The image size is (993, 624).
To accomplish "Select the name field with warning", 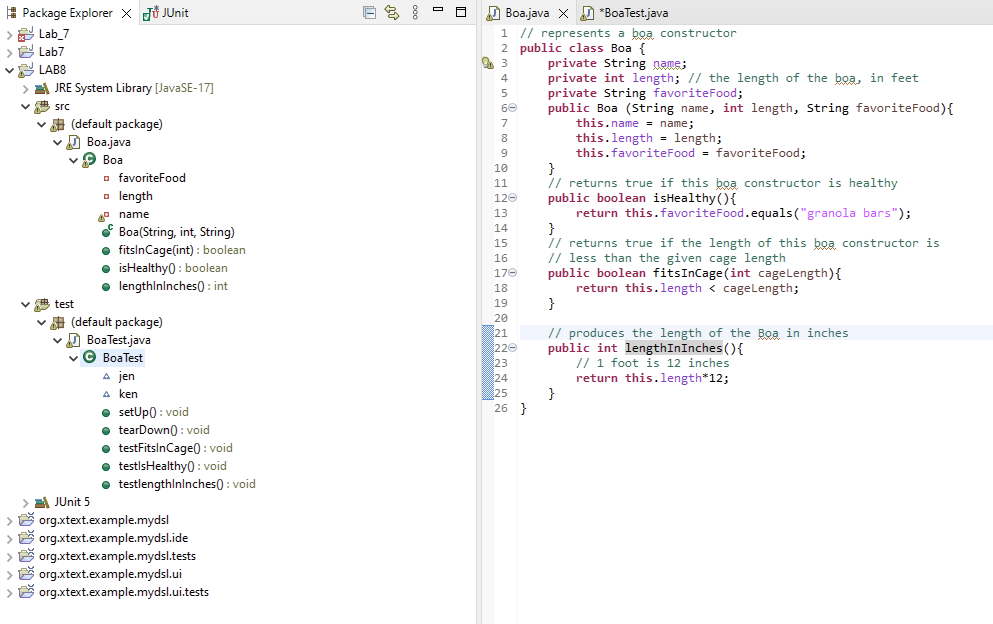I will pyautogui.click(x=134, y=214).
